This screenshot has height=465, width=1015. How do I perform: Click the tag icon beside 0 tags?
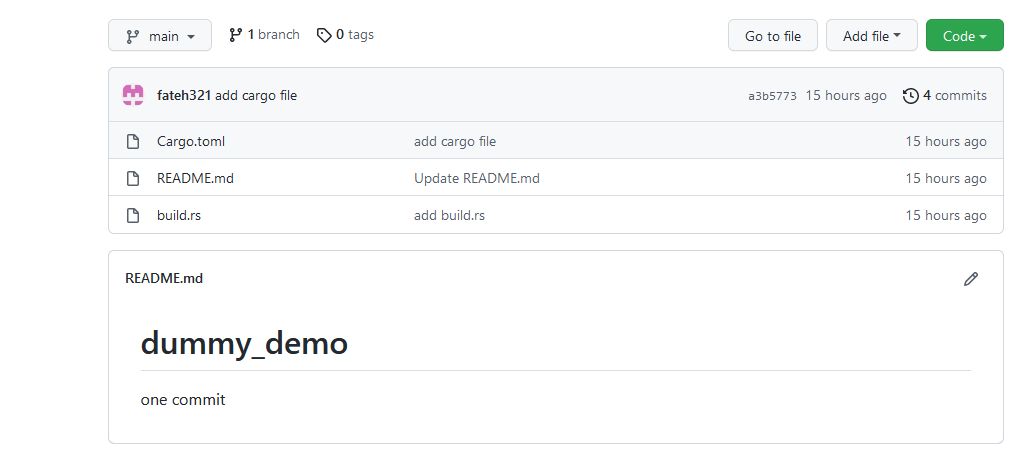coord(324,35)
